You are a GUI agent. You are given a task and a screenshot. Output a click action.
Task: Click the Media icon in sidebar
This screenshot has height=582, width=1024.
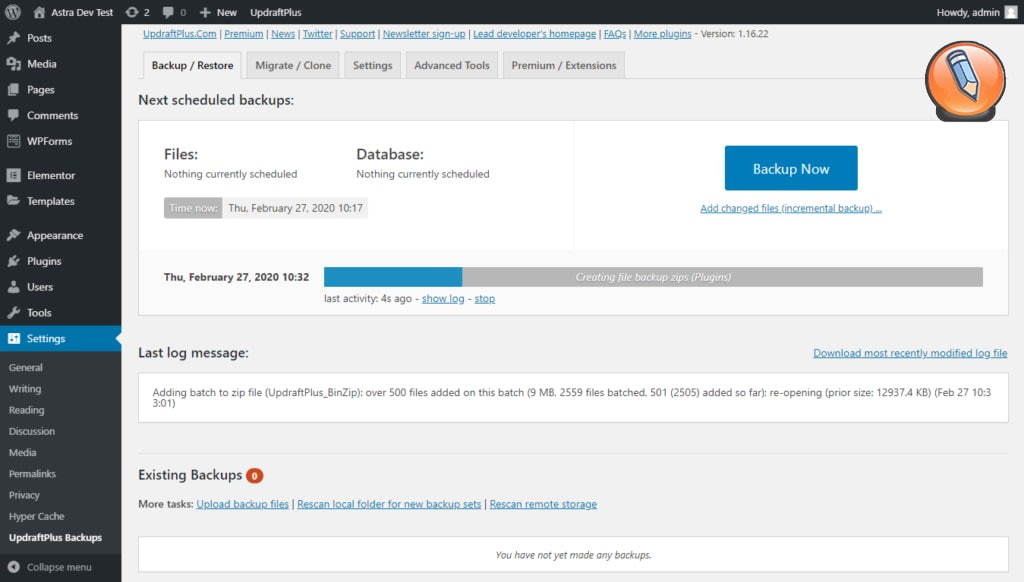(14, 63)
